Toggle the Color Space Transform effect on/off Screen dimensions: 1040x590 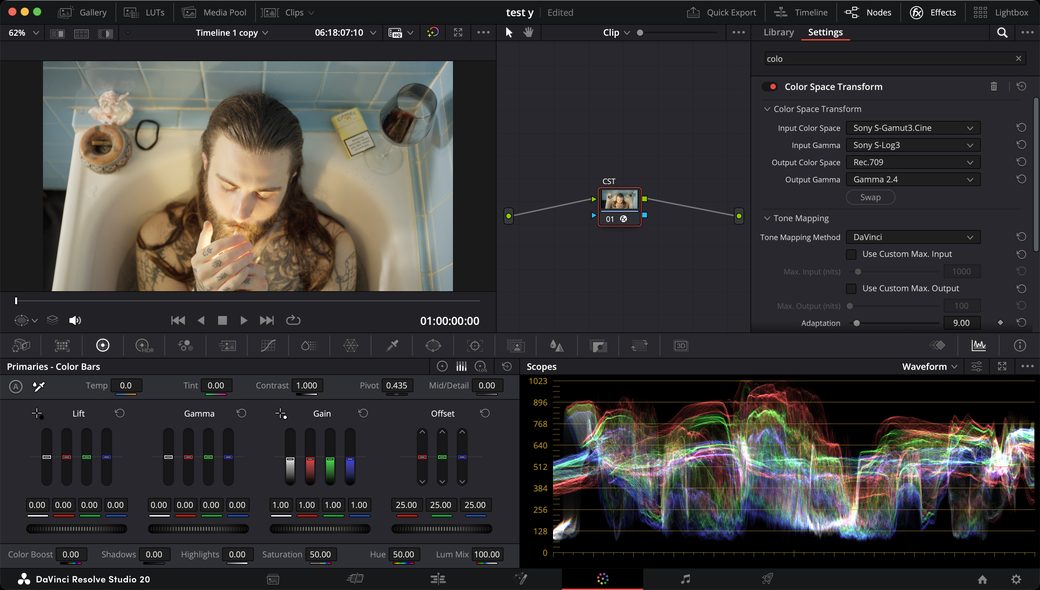coord(770,87)
